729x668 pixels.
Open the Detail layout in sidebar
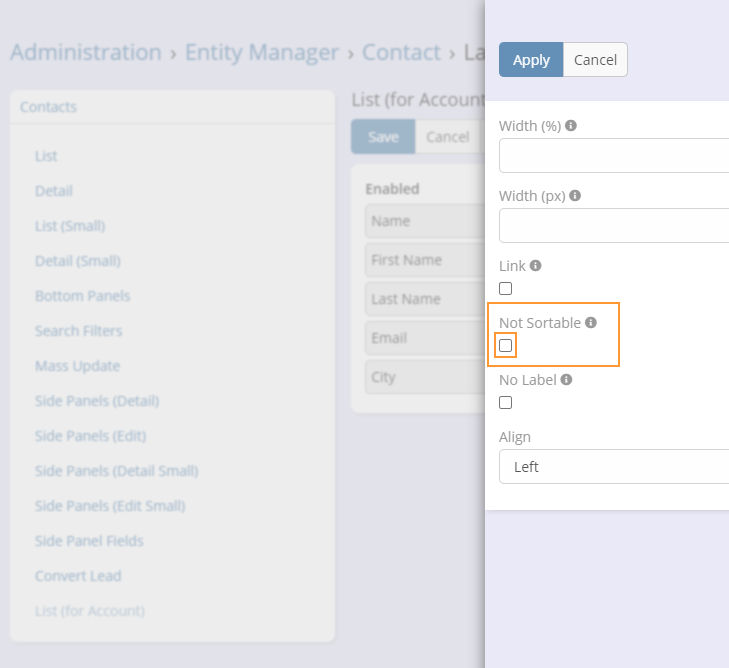(54, 191)
